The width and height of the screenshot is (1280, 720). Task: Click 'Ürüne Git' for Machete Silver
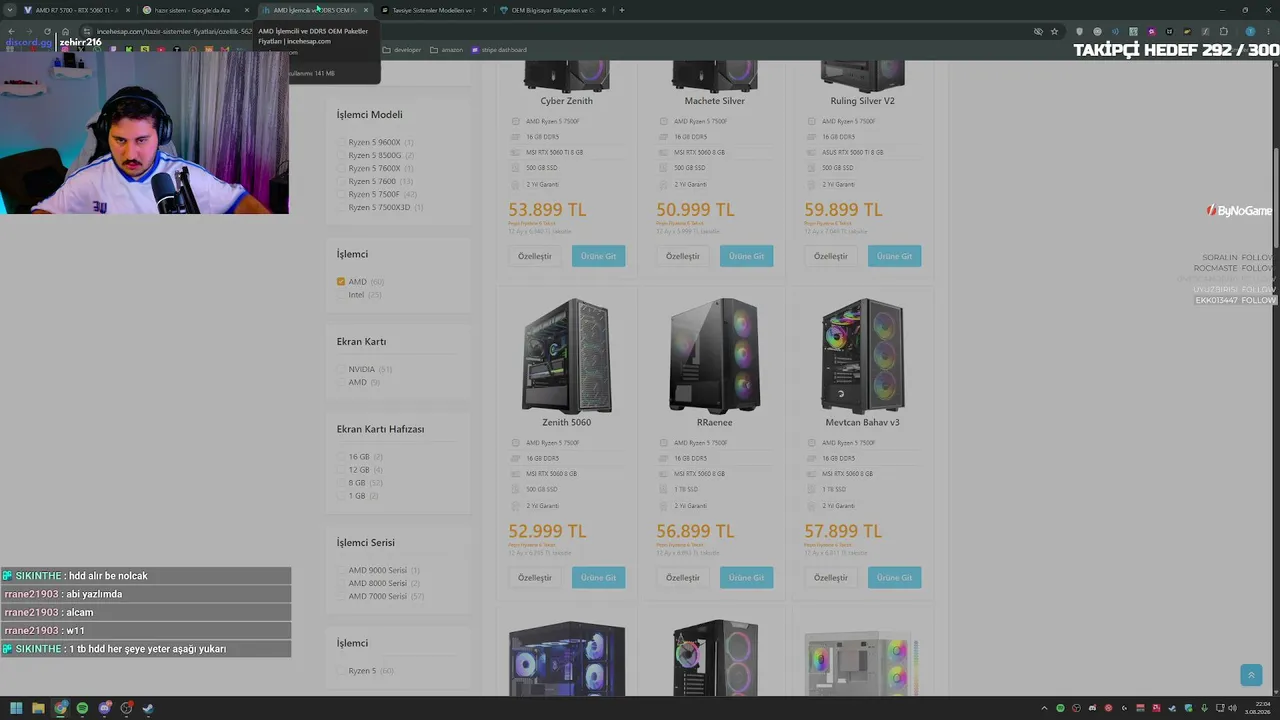pos(747,256)
